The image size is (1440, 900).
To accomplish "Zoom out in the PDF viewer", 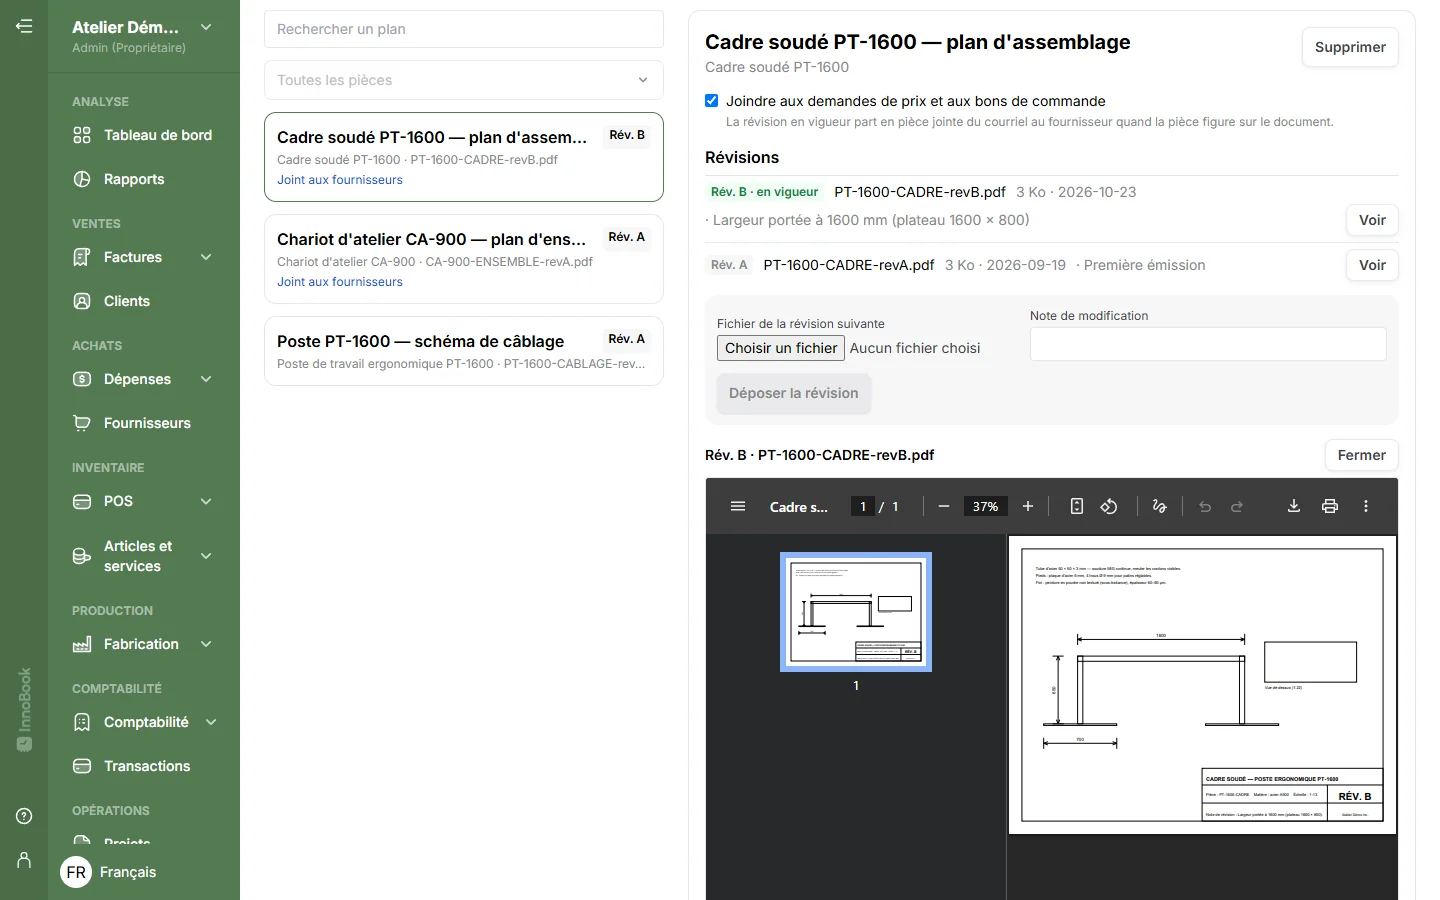I will tap(943, 507).
